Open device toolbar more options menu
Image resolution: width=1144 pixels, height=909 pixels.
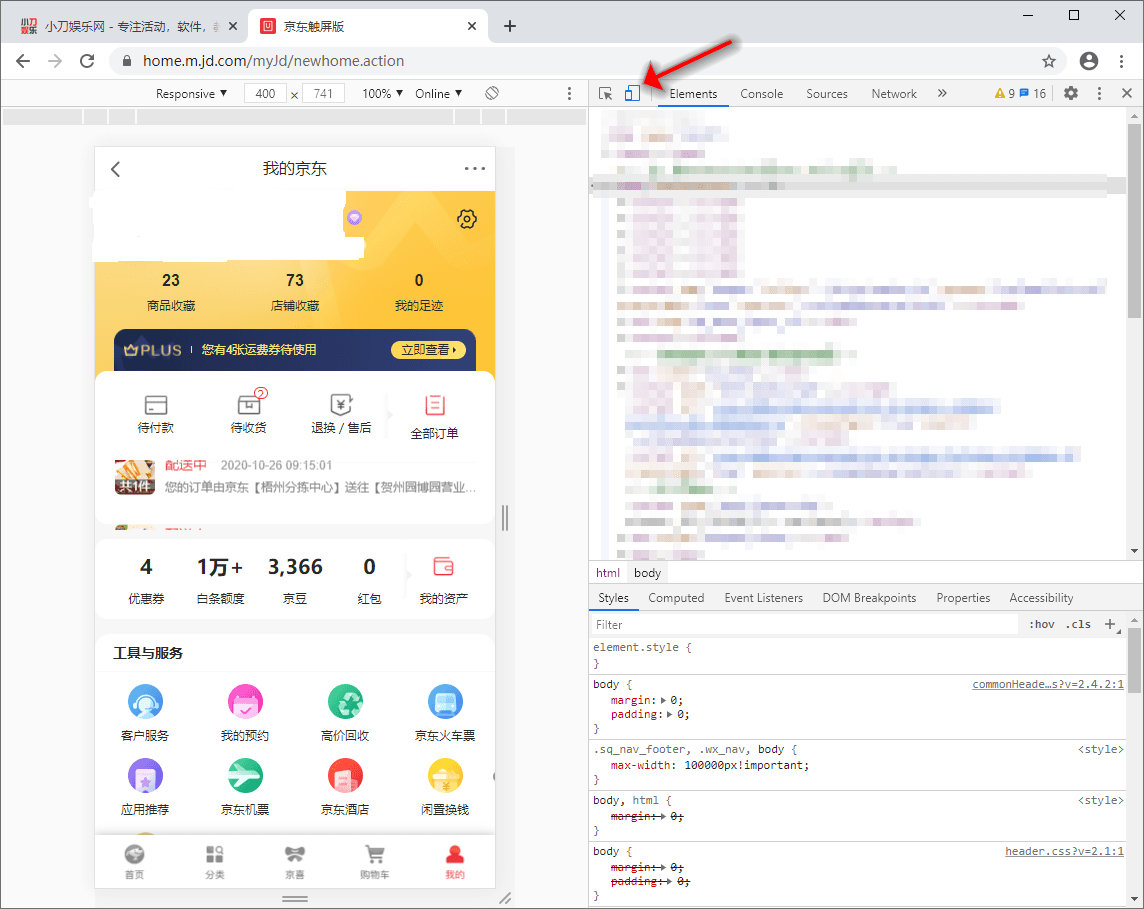pyautogui.click(x=569, y=93)
